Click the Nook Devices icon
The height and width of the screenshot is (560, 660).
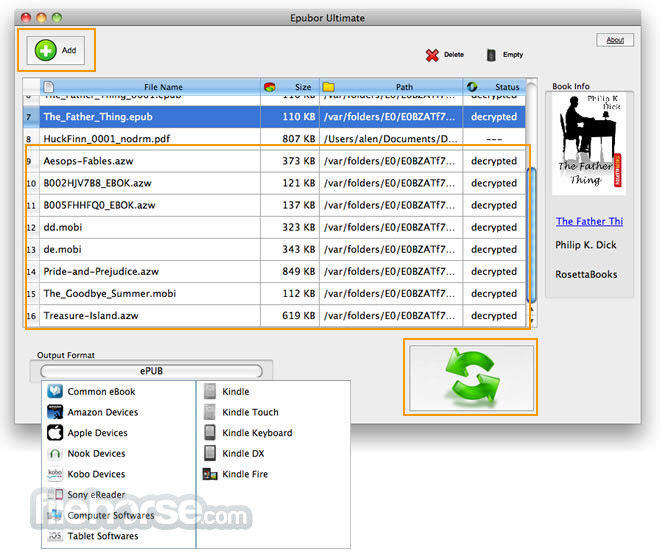tap(55, 453)
